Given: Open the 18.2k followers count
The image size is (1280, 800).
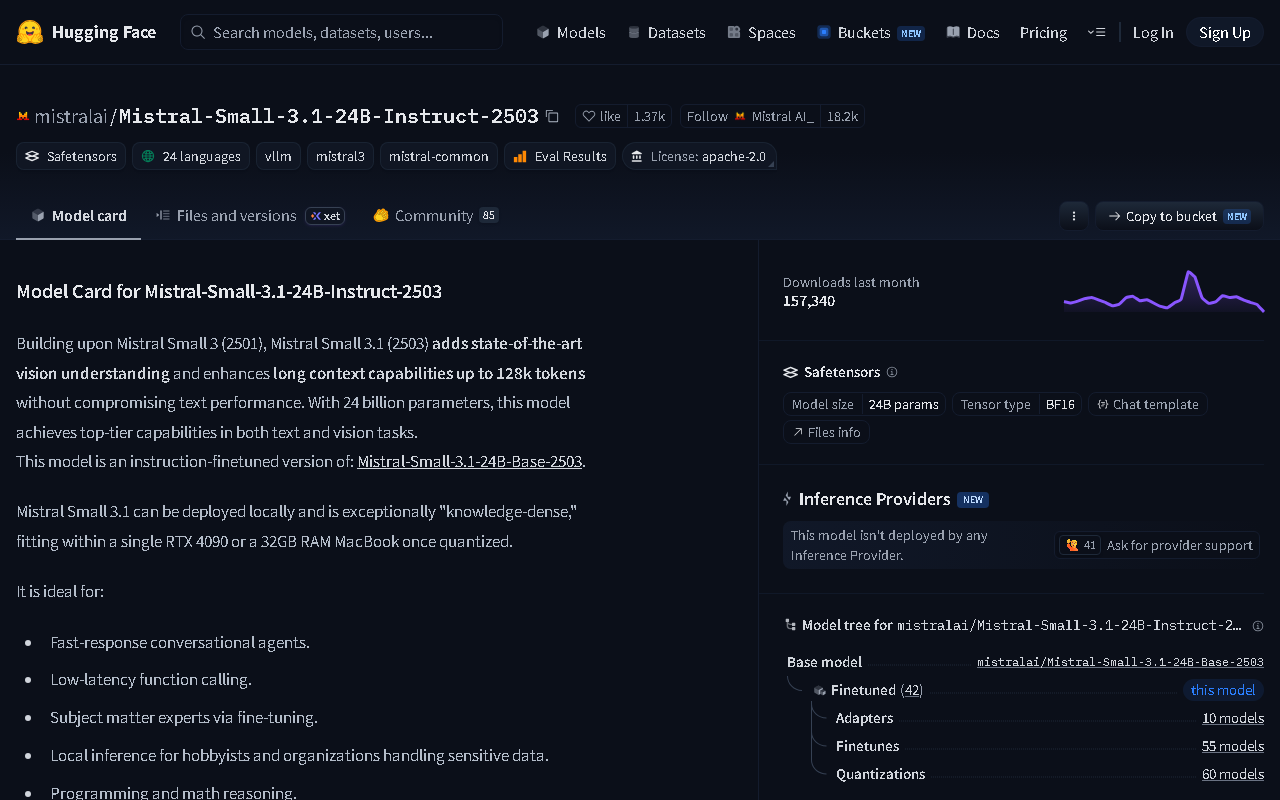Looking at the screenshot, I should (843, 116).
